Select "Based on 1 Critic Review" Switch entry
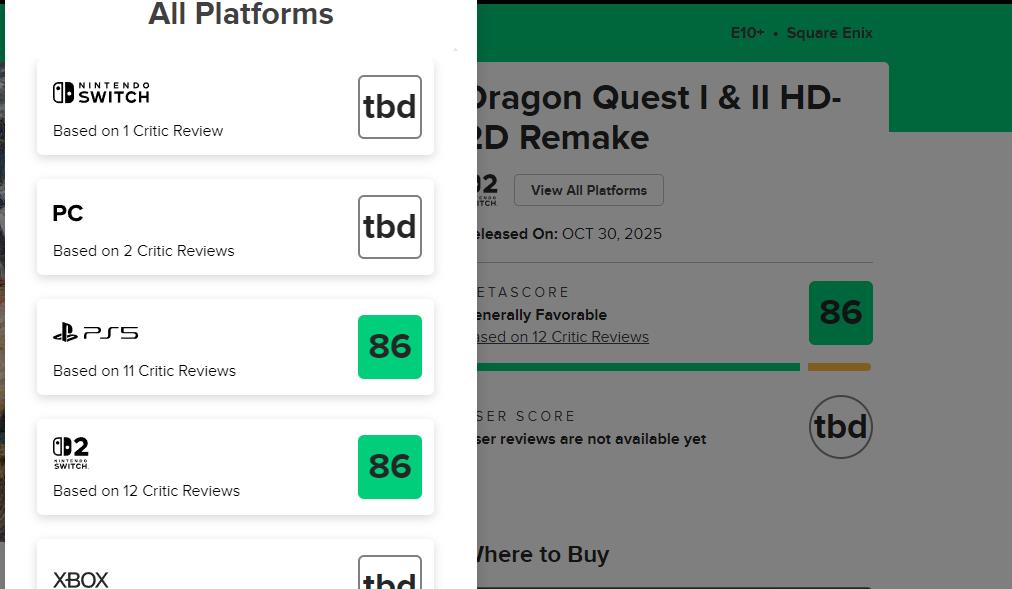1012x589 pixels. coord(138,131)
